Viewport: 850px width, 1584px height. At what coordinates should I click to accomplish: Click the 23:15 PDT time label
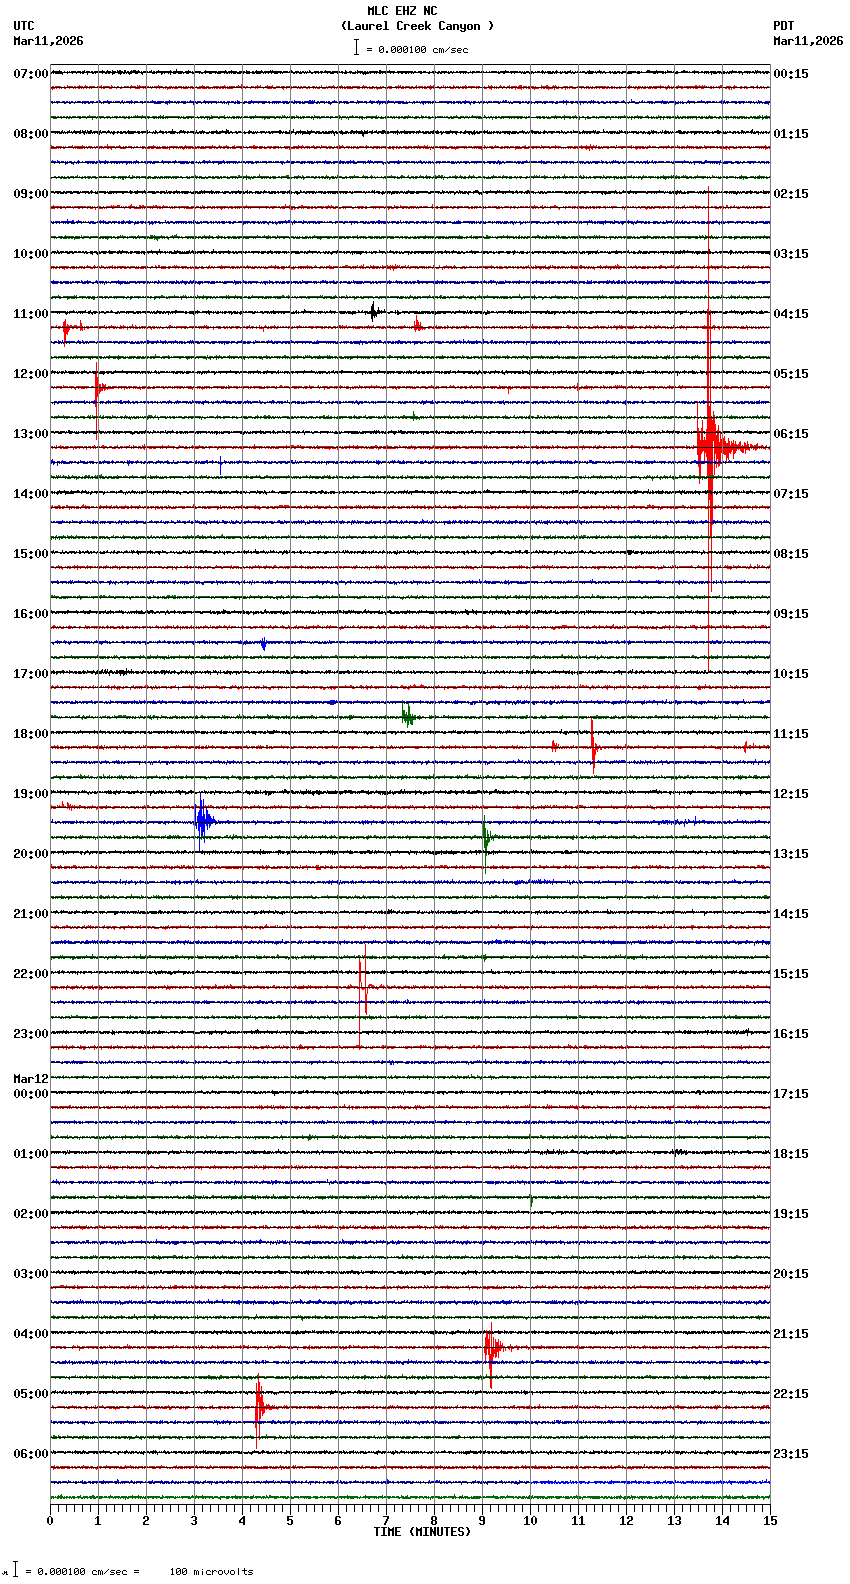(x=791, y=1454)
